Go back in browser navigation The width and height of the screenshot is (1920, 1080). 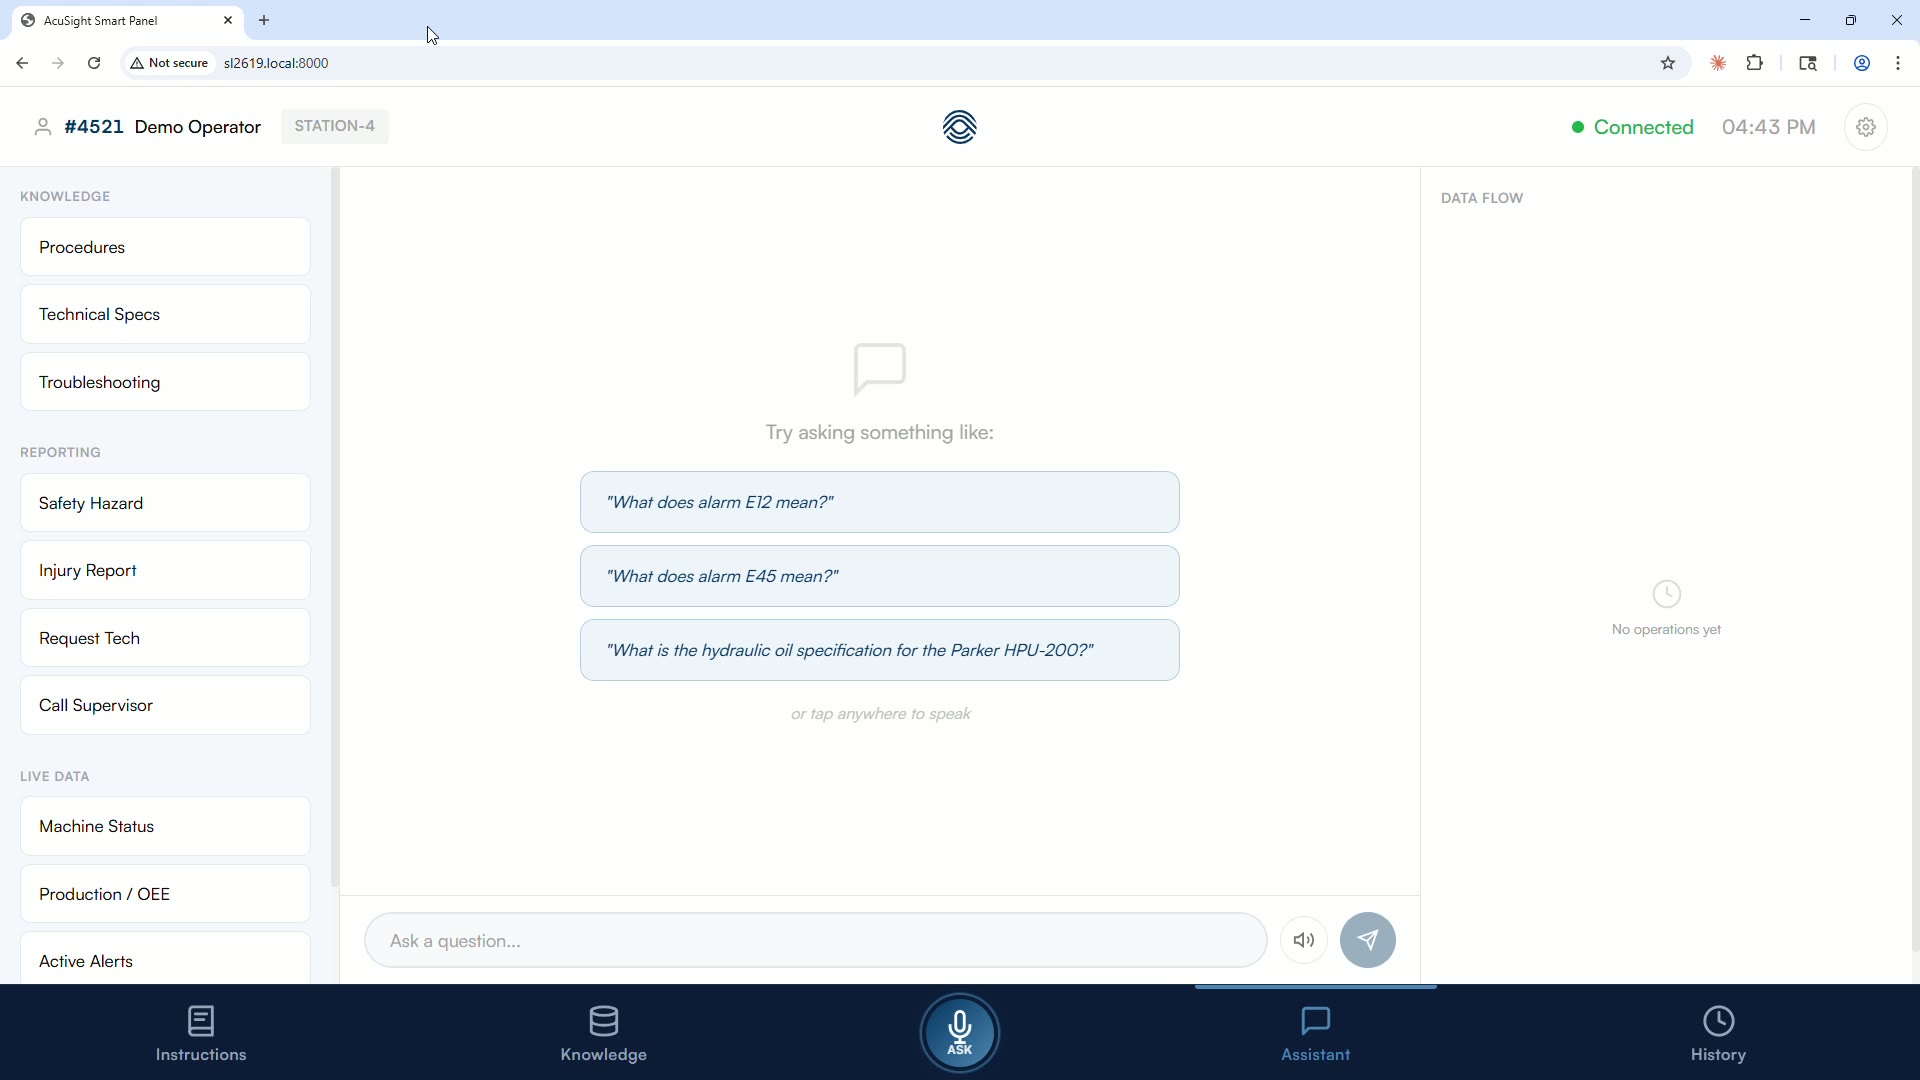tap(22, 63)
